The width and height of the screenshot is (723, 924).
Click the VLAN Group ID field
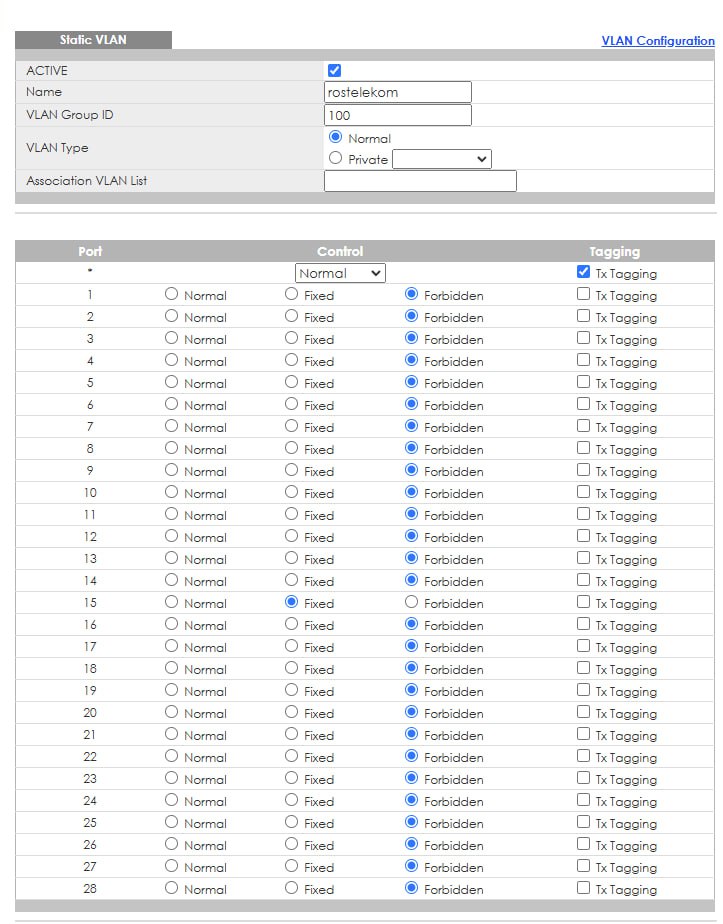point(398,115)
